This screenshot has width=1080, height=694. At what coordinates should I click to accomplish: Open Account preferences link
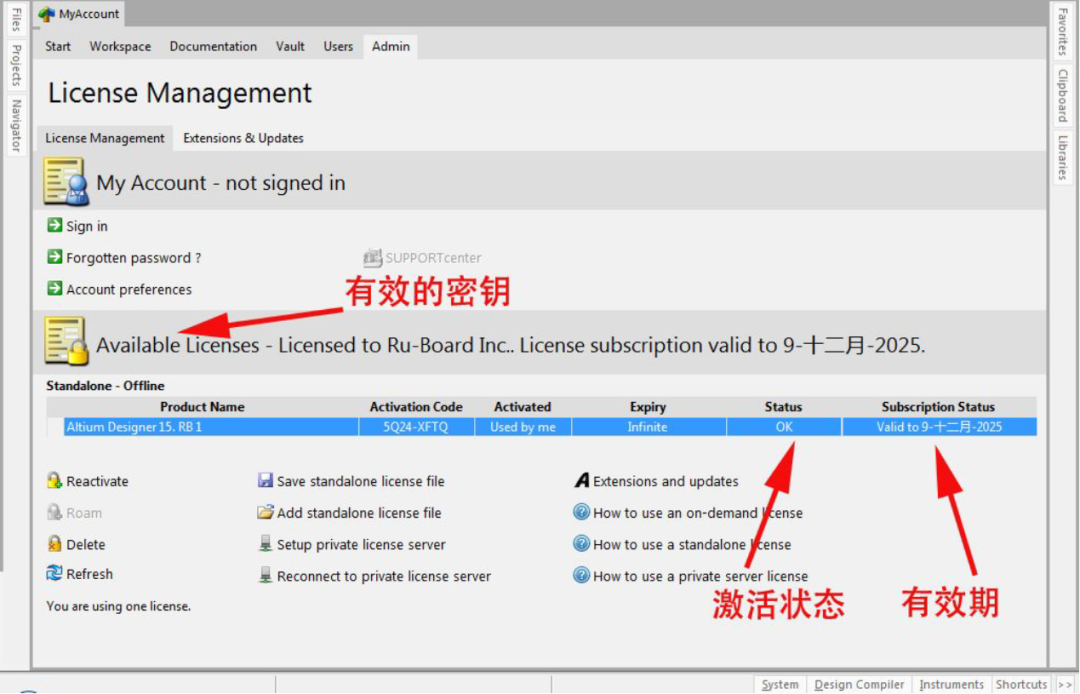129,289
